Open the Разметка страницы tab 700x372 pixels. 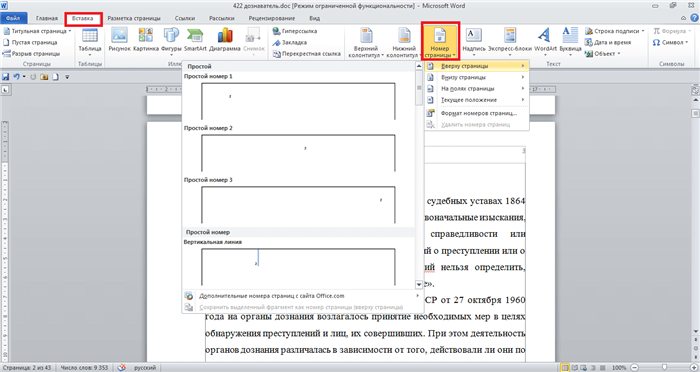tap(134, 18)
